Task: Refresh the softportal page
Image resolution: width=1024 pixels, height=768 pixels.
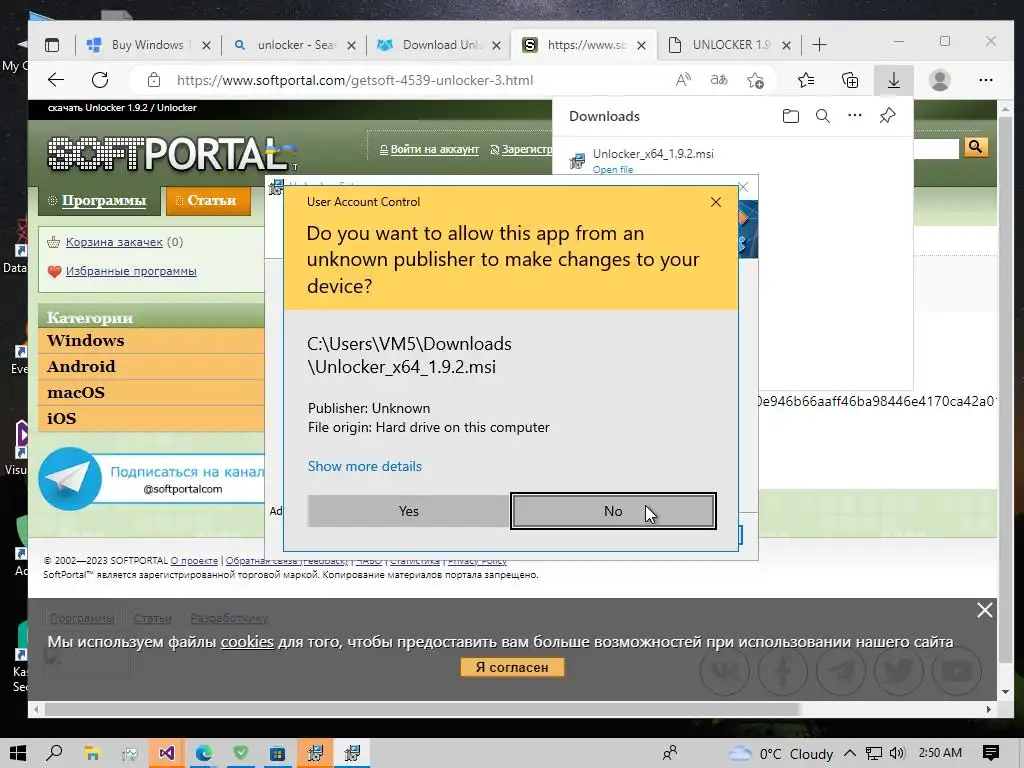Action: [x=100, y=80]
